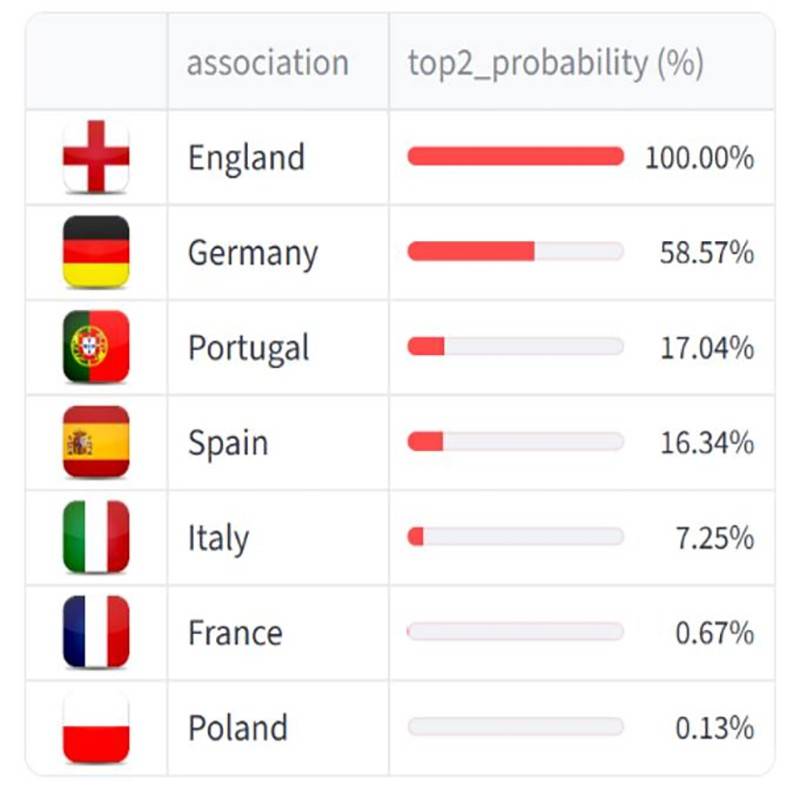Click the 7.25% value for Italy

[x=714, y=538]
